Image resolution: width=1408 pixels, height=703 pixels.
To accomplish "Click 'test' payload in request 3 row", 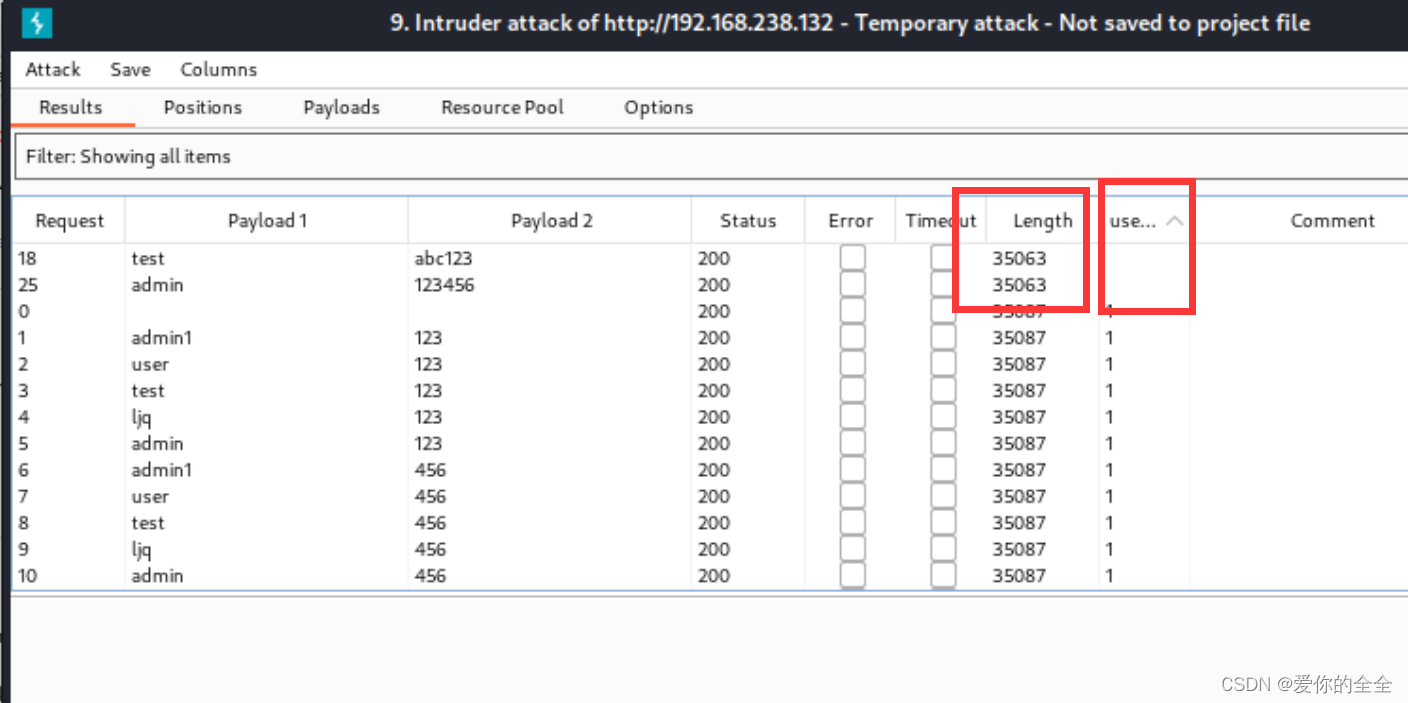I will 148,391.
